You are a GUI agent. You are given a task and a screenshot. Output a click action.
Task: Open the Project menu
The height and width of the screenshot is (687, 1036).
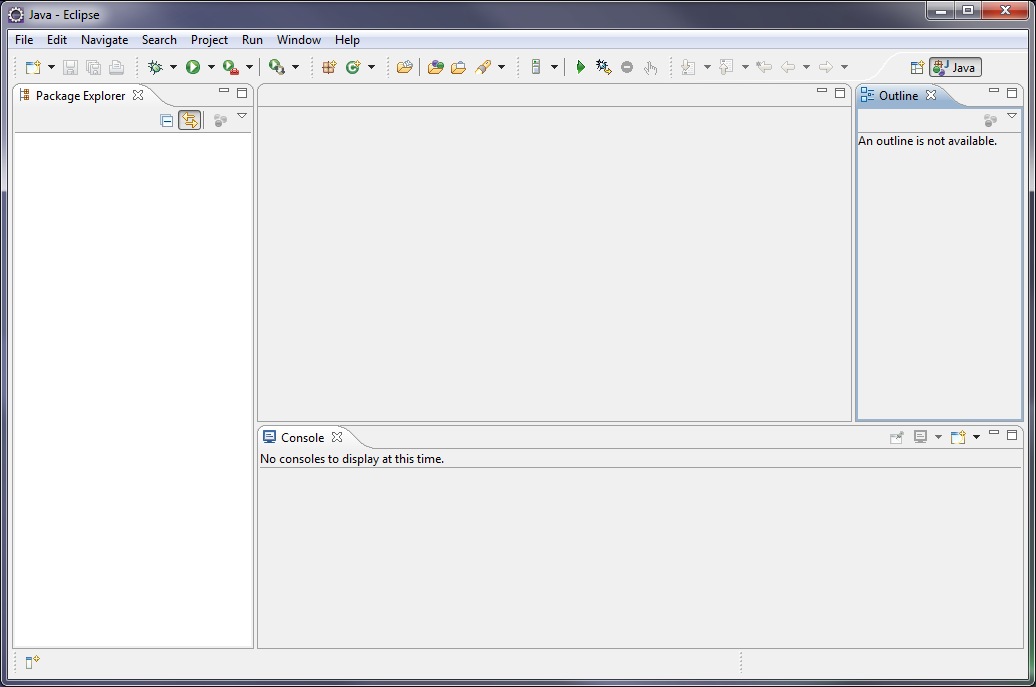[209, 40]
